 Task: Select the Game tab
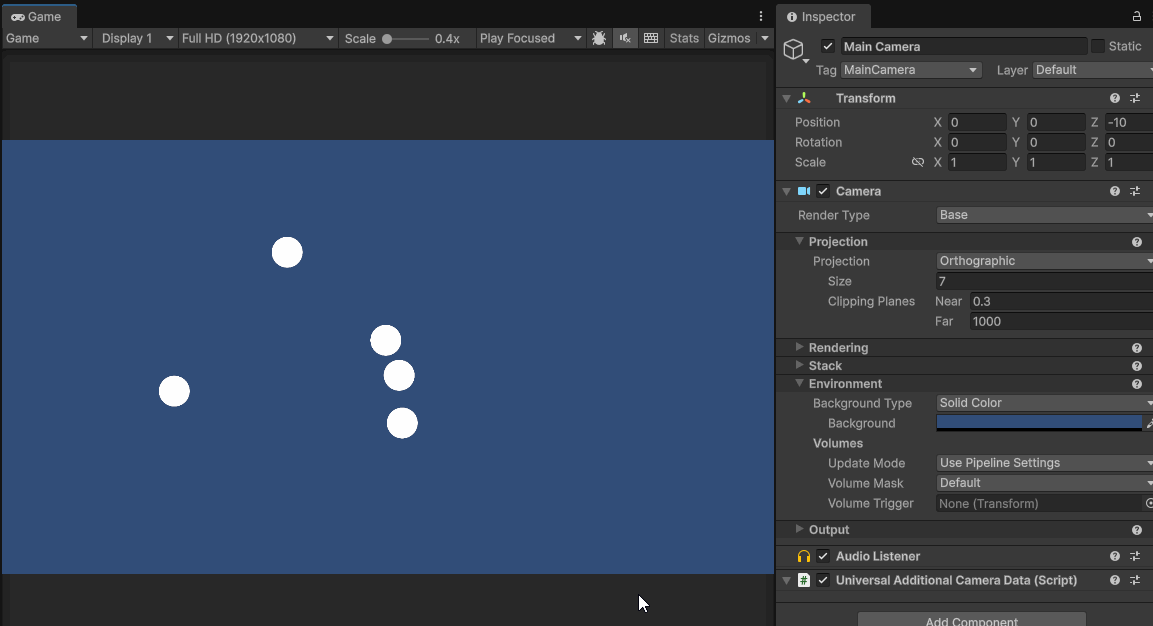pos(38,16)
